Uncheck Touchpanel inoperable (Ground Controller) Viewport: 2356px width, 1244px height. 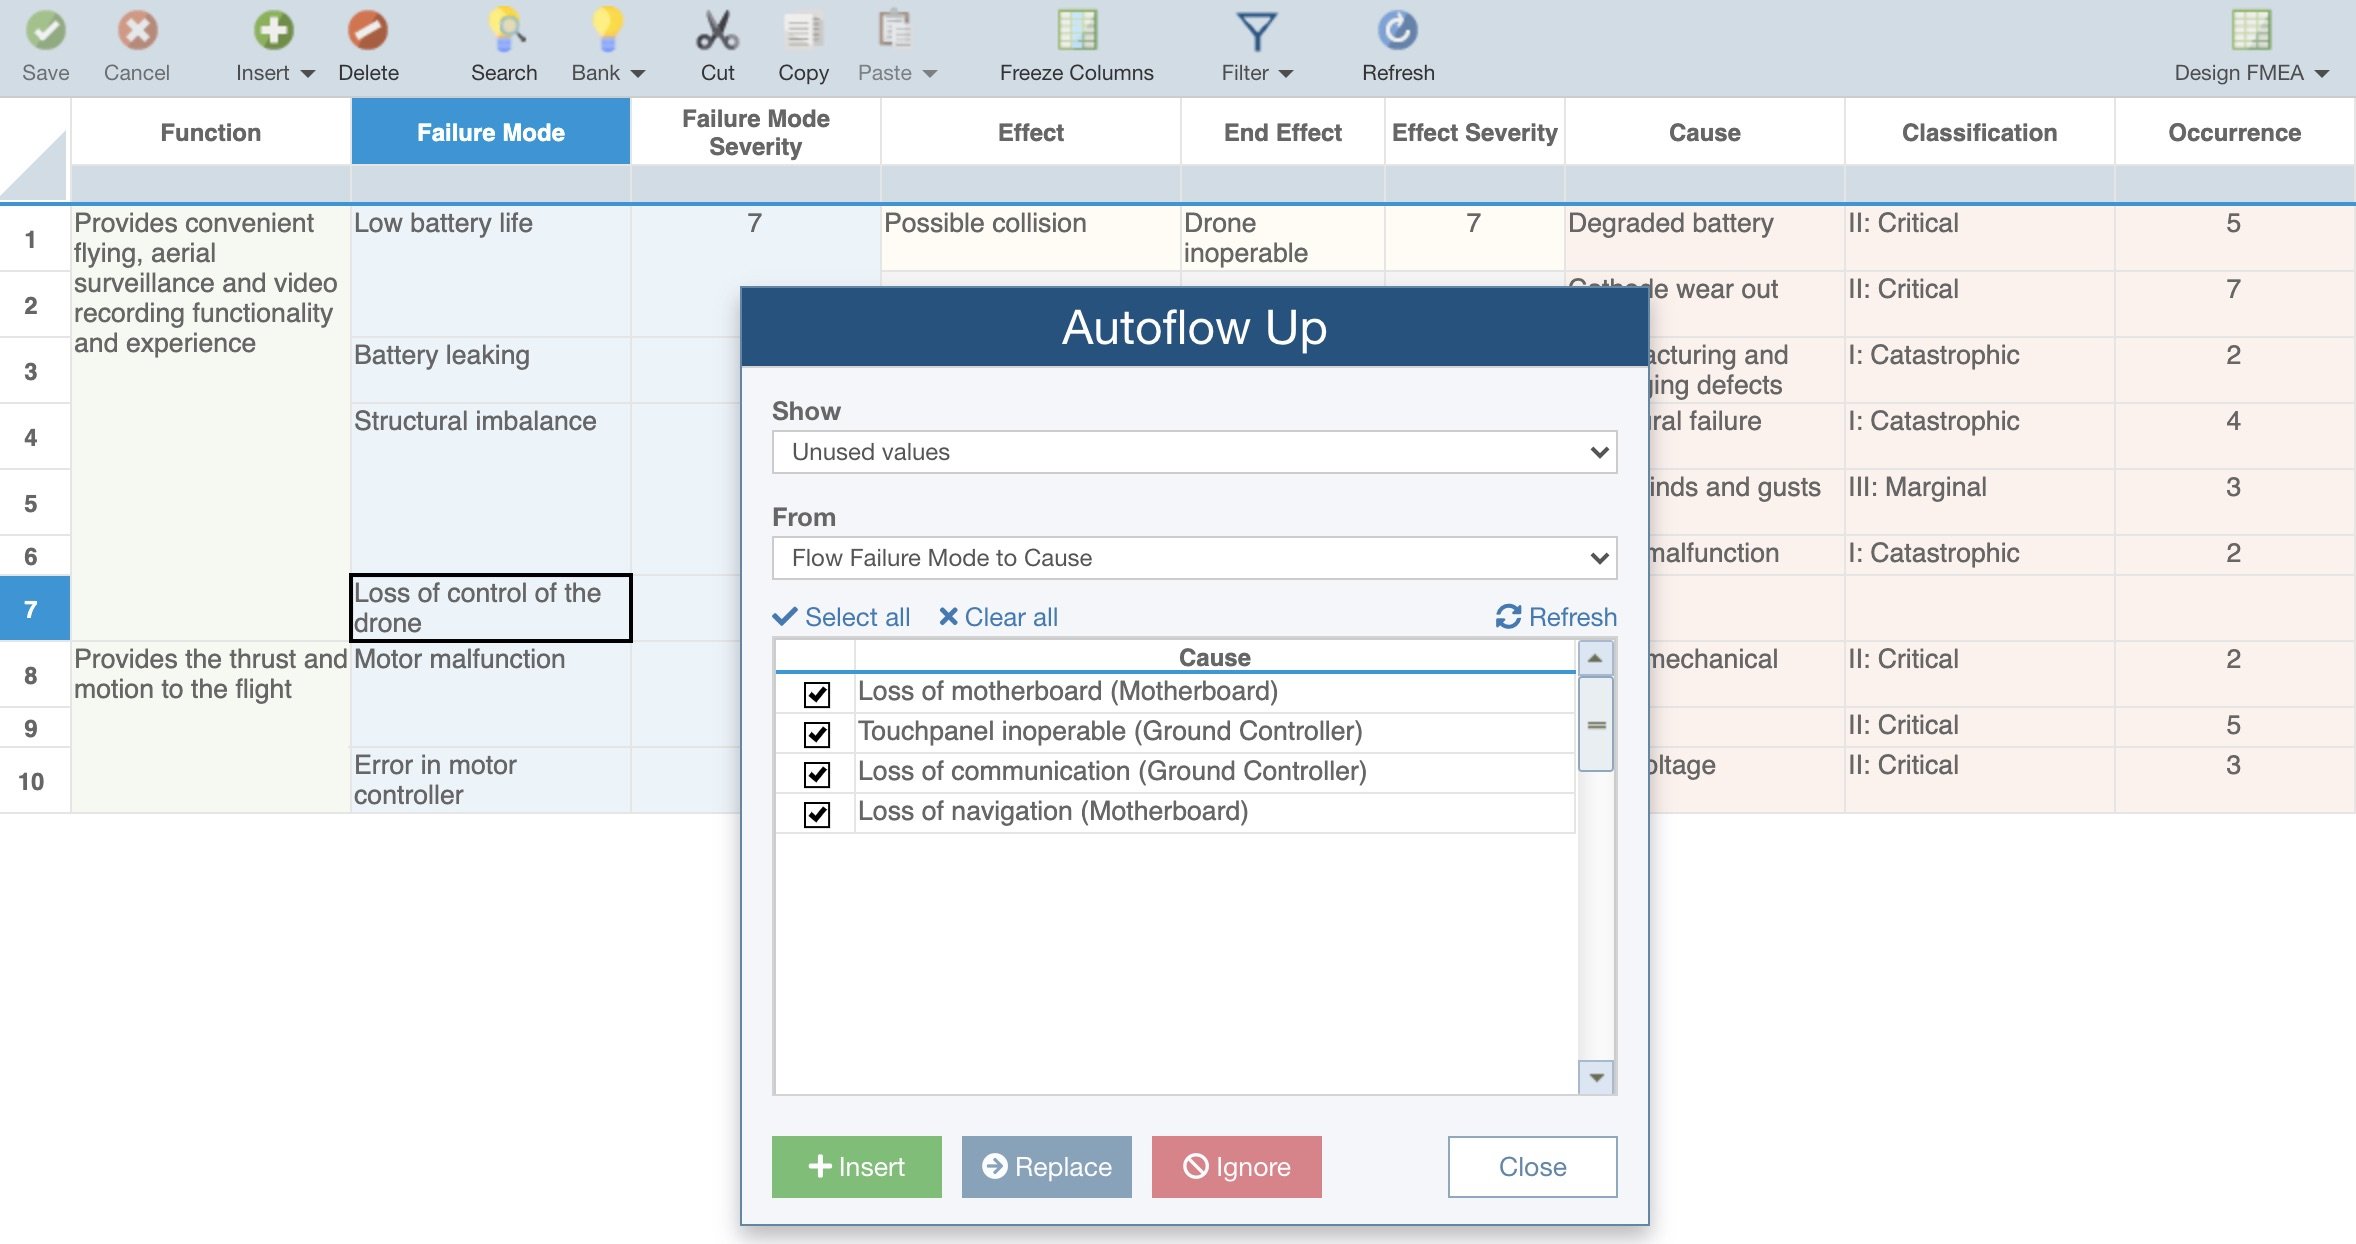[817, 733]
